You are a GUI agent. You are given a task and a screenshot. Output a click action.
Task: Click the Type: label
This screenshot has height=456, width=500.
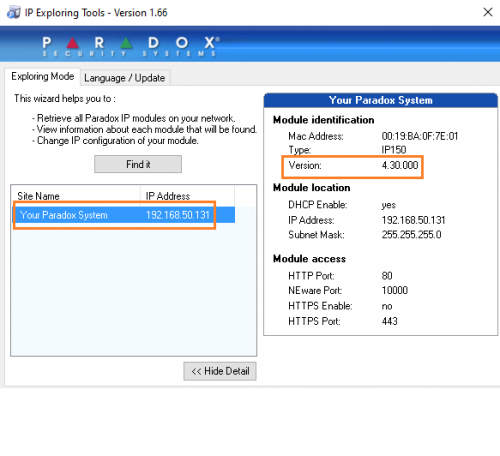pyautogui.click(x=300, y=150)
